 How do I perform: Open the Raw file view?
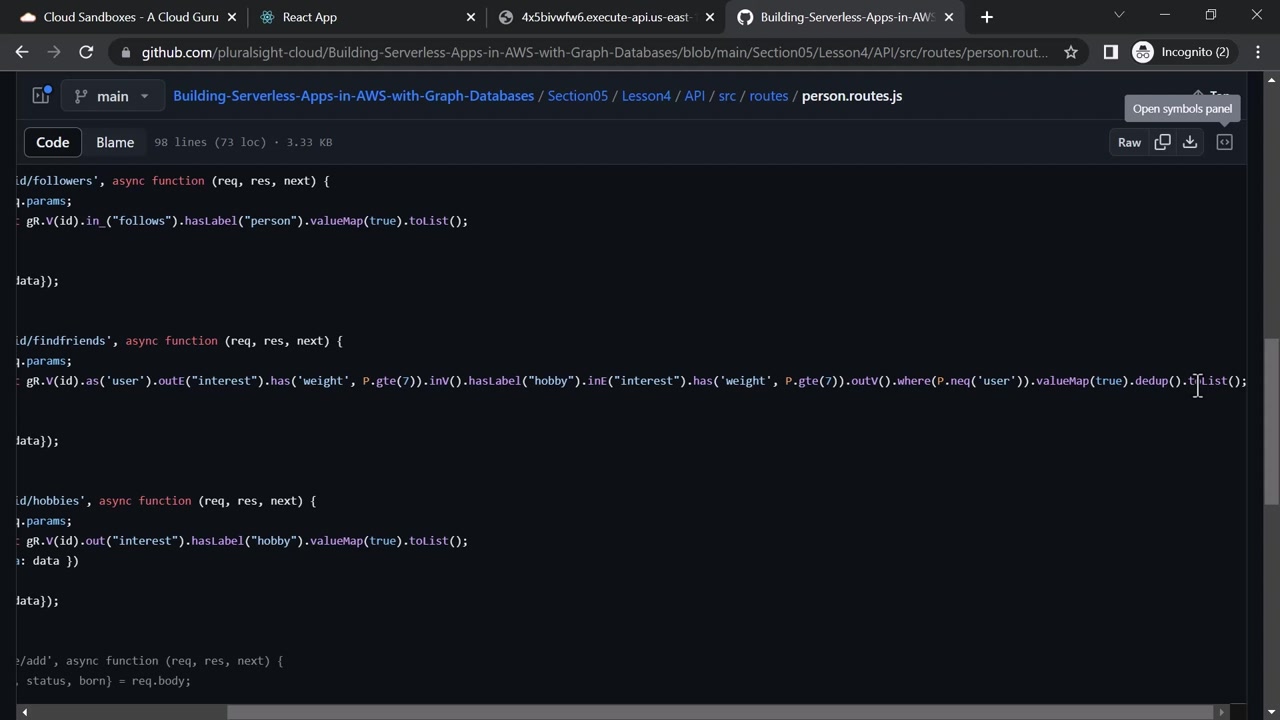(x=1129, y=142)
